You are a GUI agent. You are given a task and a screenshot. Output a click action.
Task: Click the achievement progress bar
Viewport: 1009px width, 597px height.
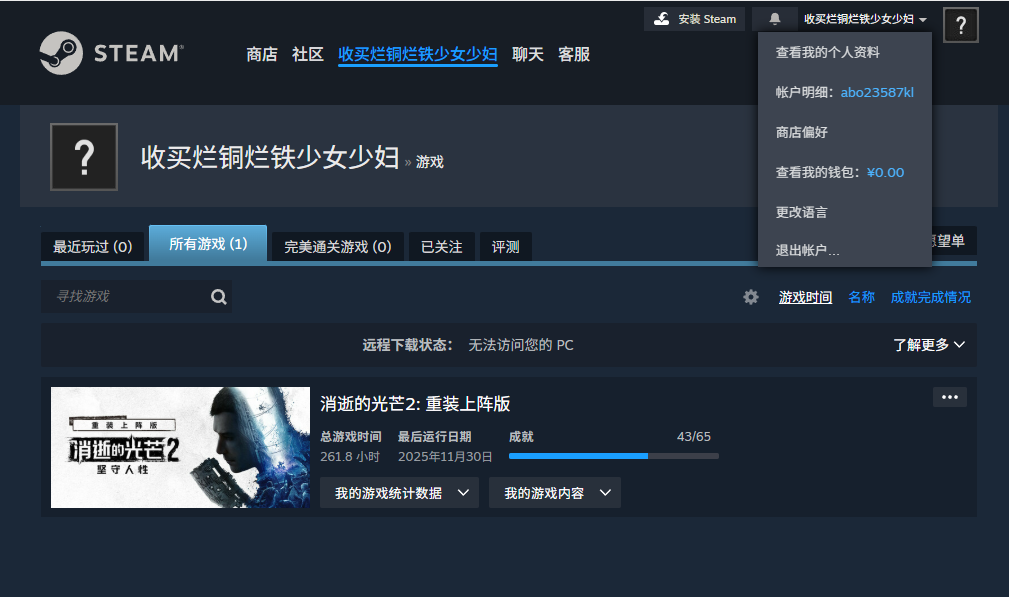coord(613,456)
